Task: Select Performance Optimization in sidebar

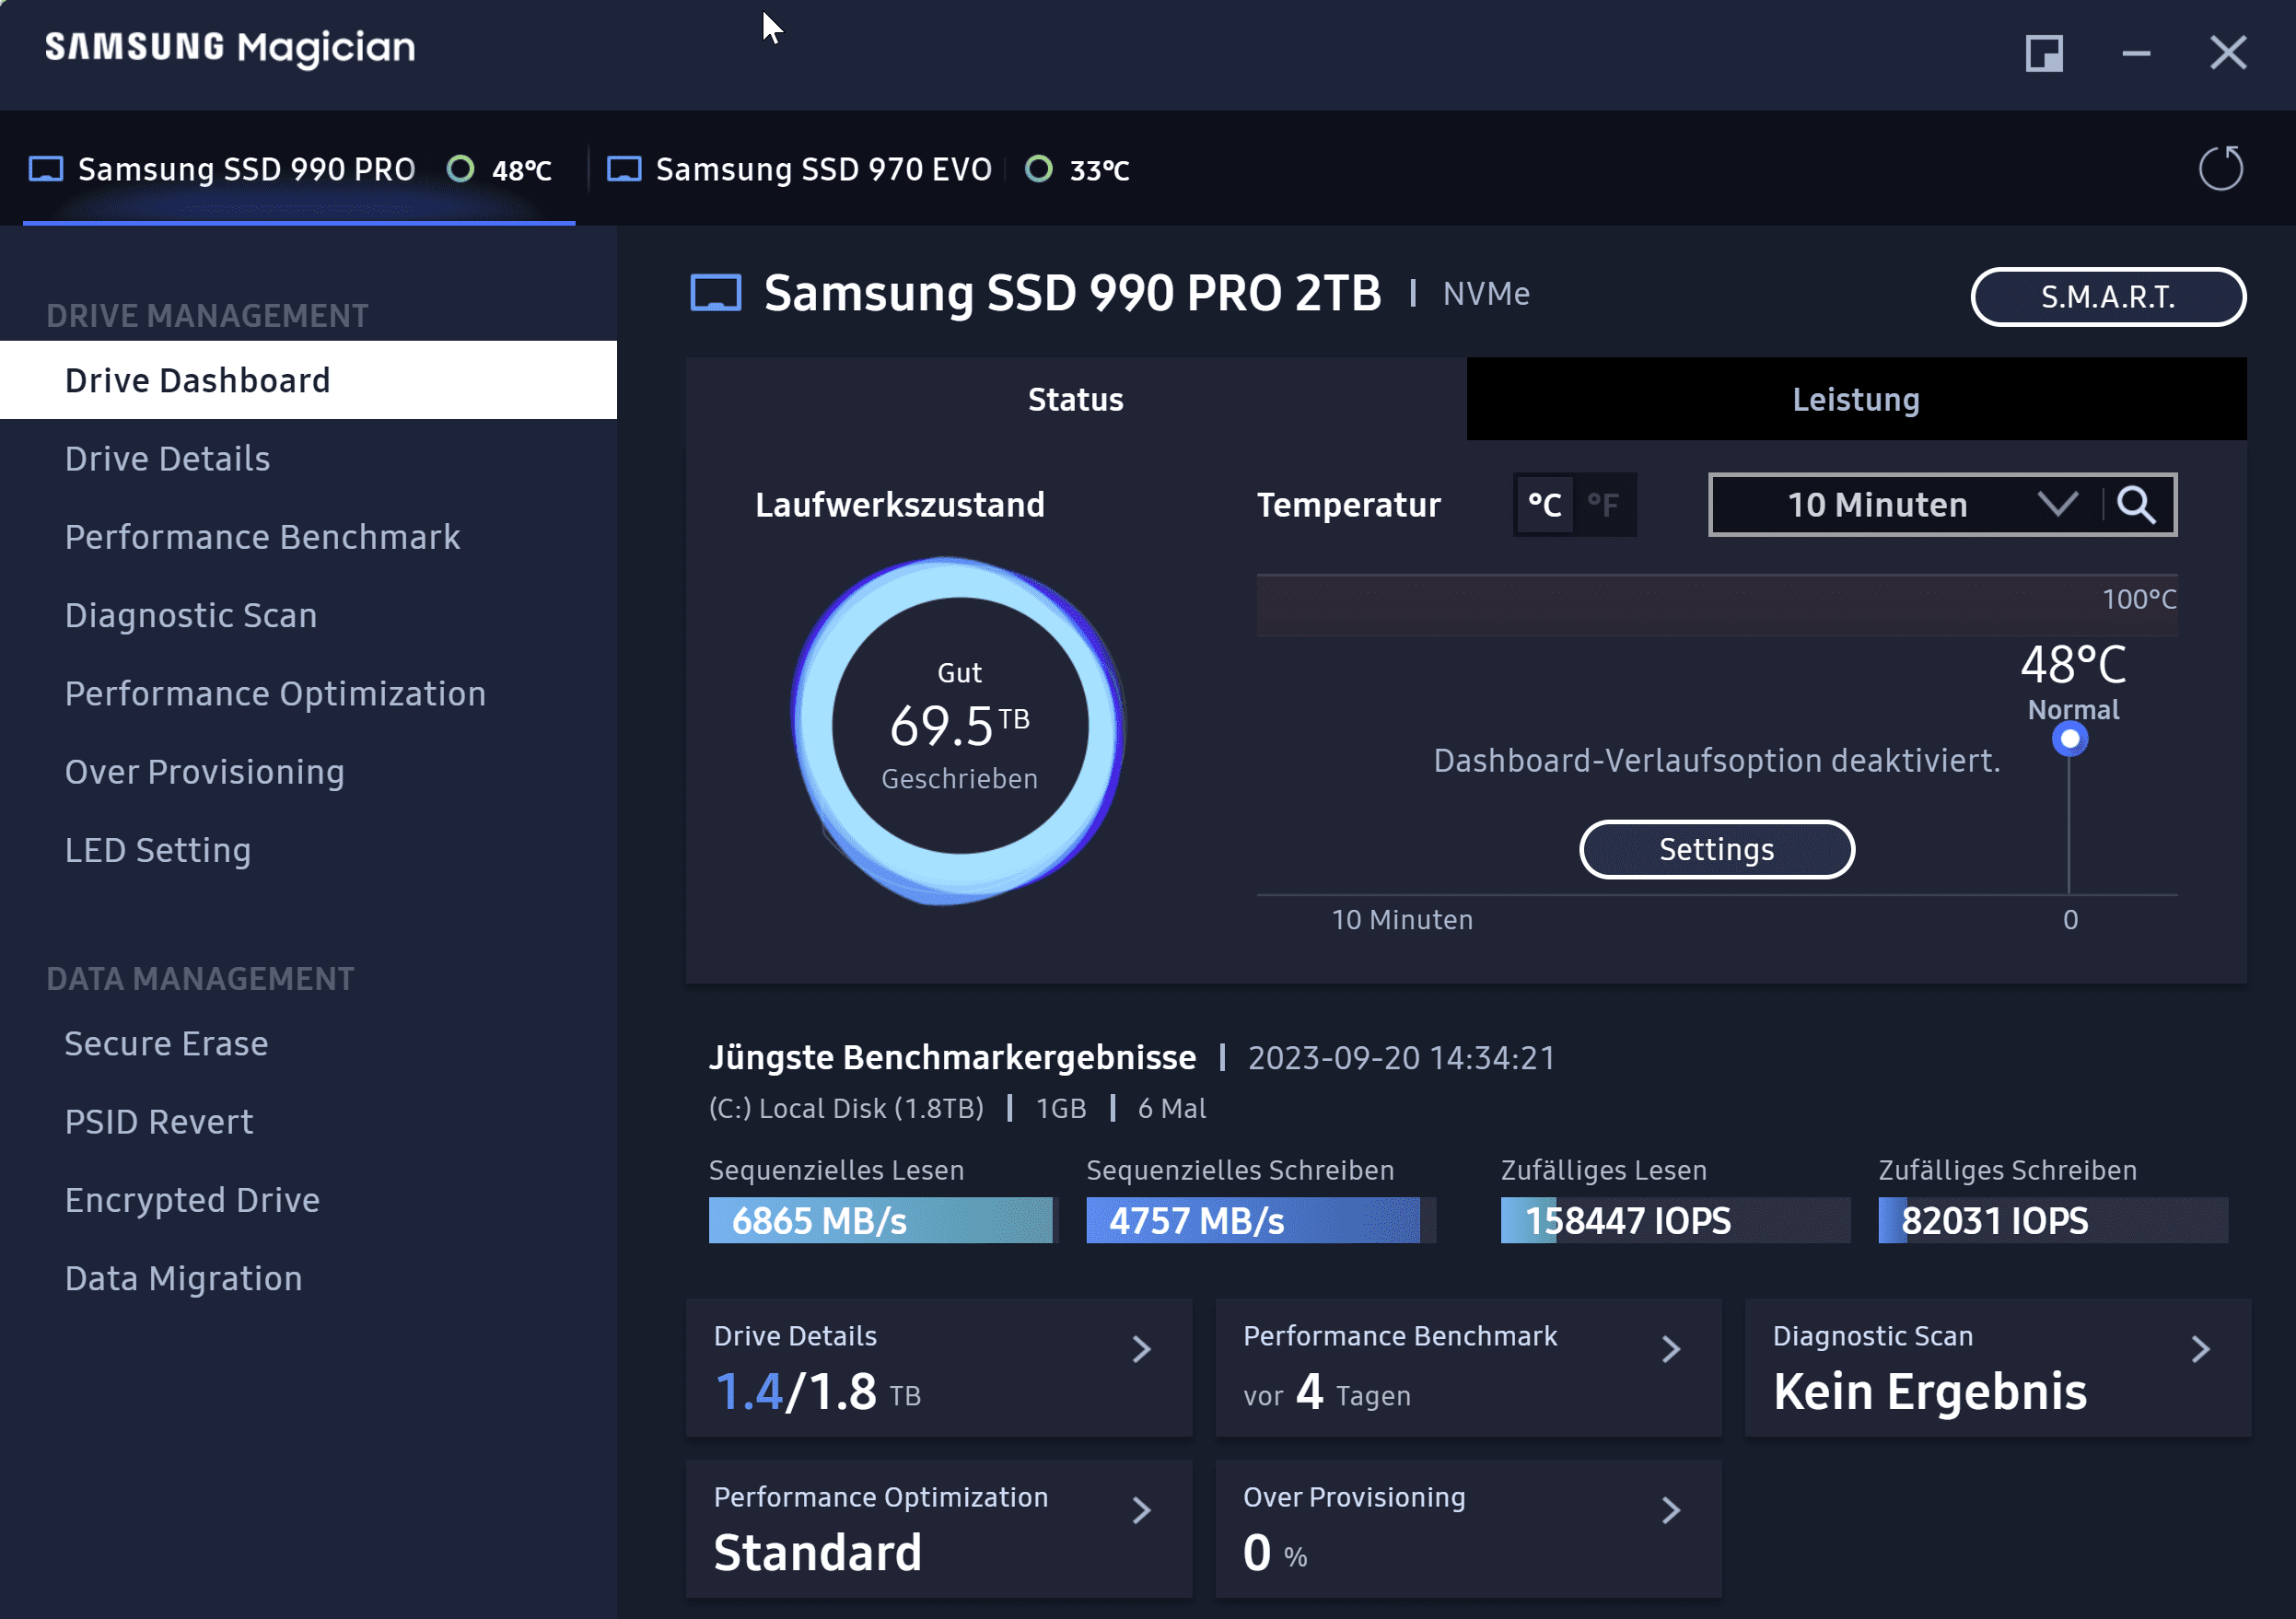Action: point(308,693)
